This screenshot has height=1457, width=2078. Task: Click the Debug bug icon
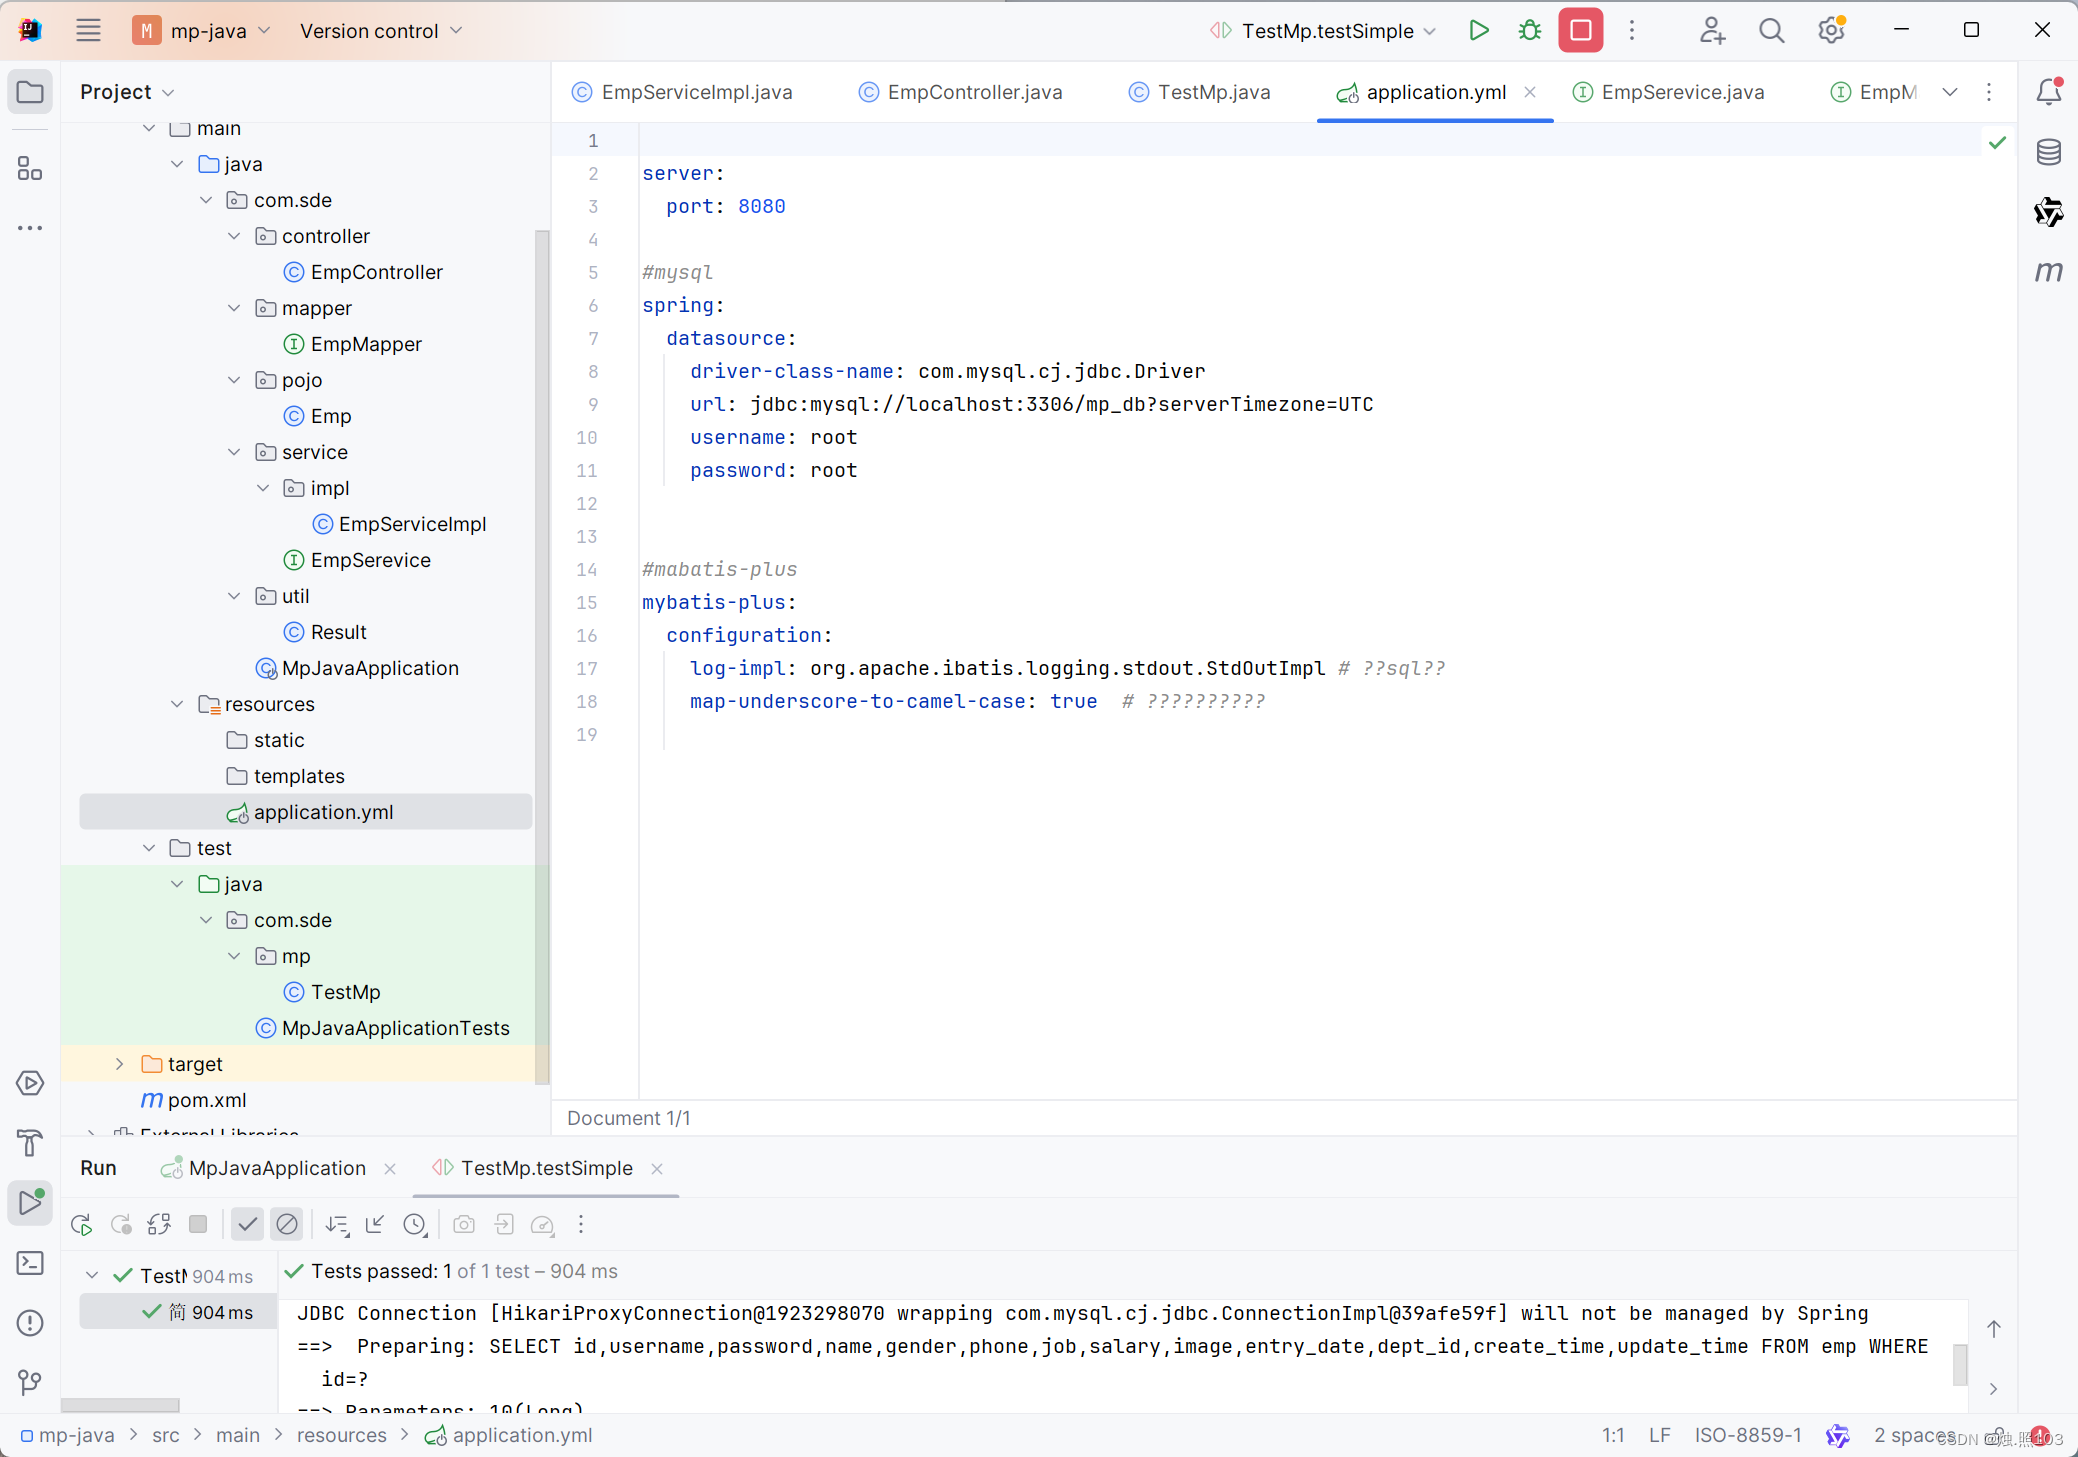(x=1529, y=31)
